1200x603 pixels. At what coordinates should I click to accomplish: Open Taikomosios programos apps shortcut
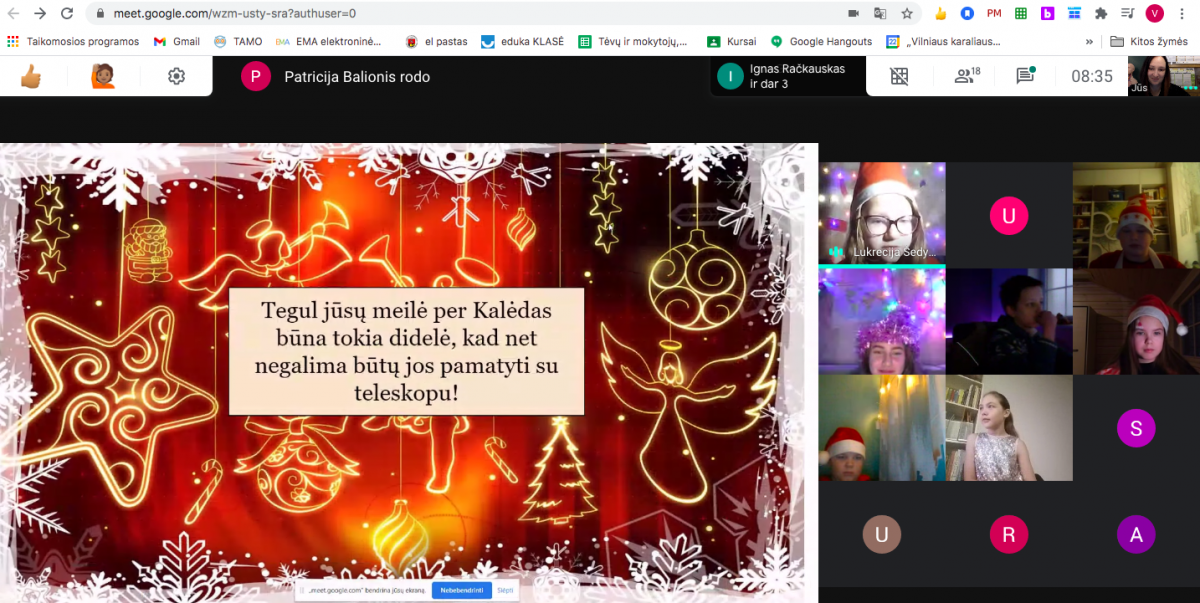(73, 42)
